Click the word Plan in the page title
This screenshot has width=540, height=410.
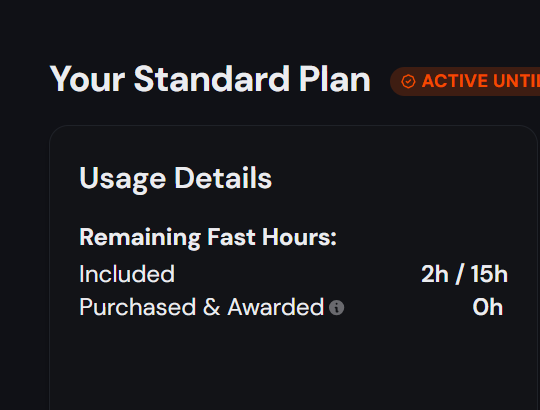[x=334, y=79]
